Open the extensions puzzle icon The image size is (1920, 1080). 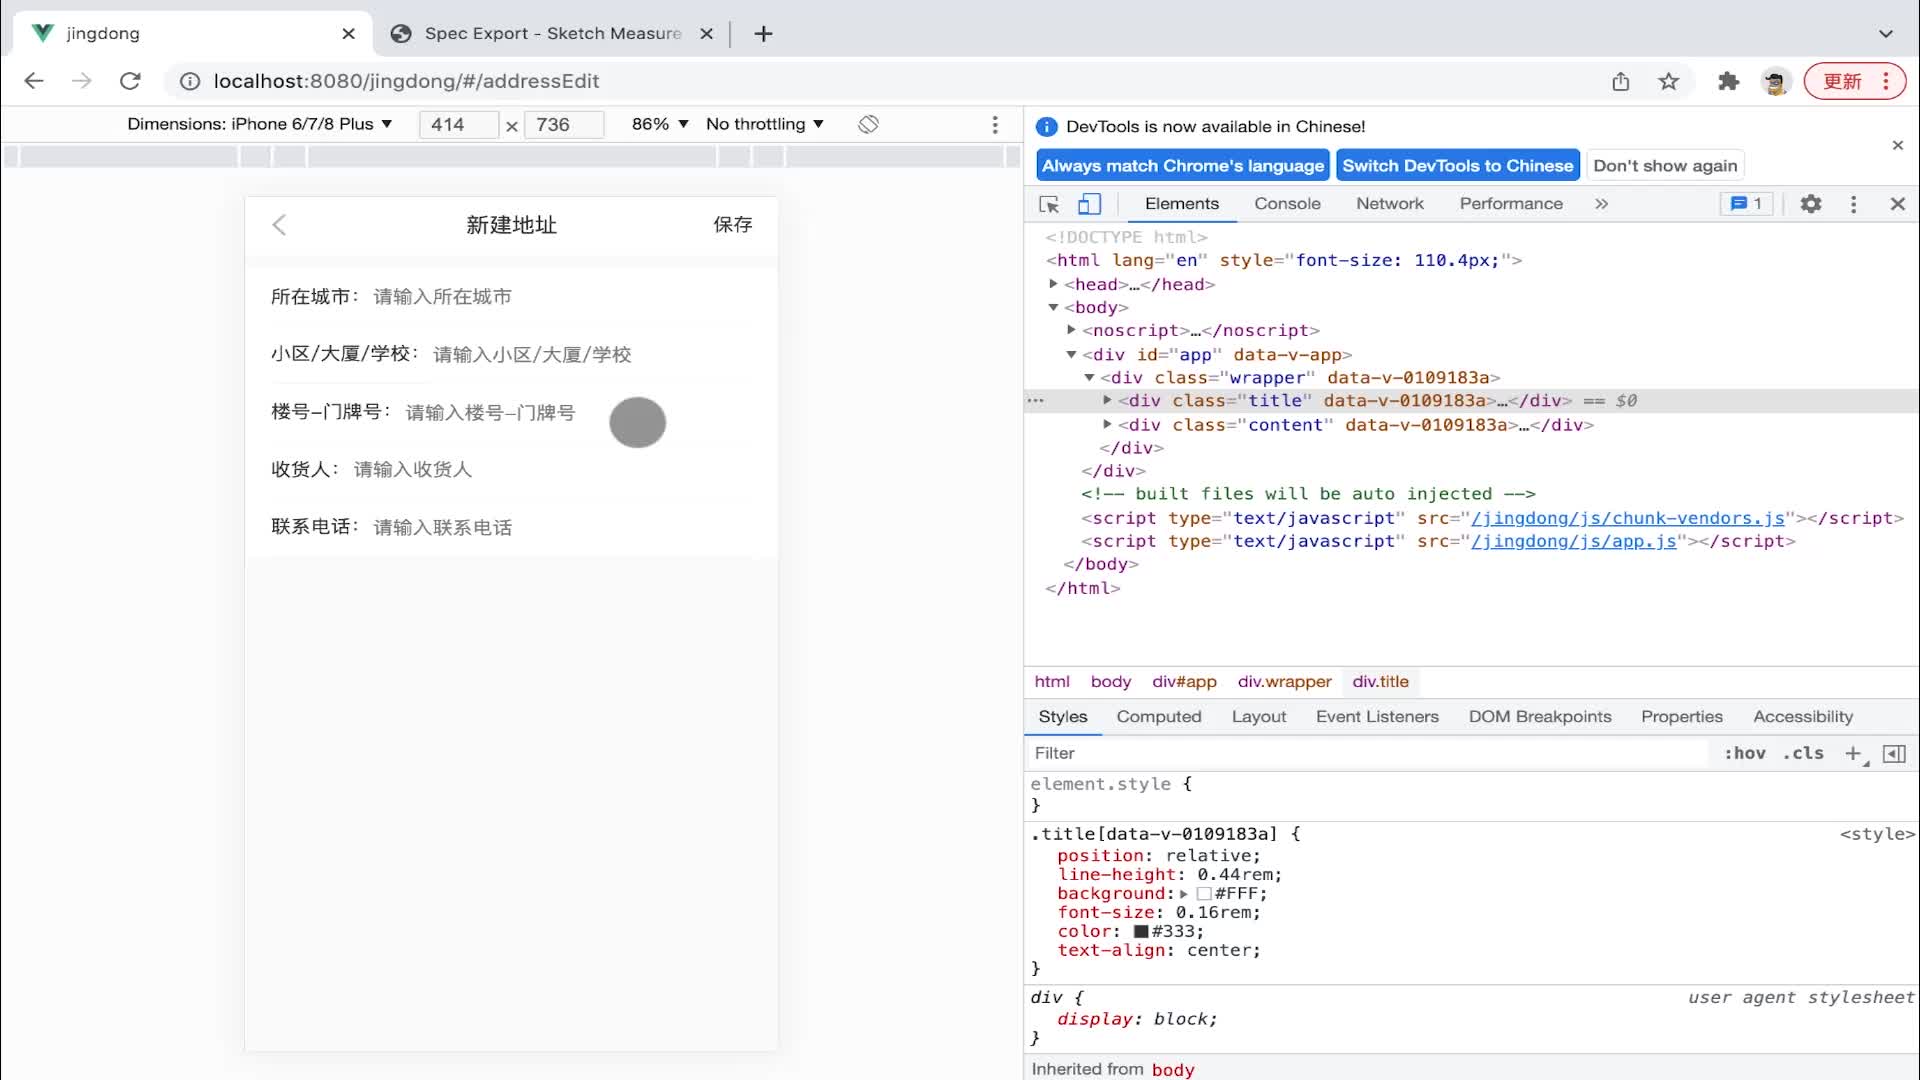click(1728, 81)
